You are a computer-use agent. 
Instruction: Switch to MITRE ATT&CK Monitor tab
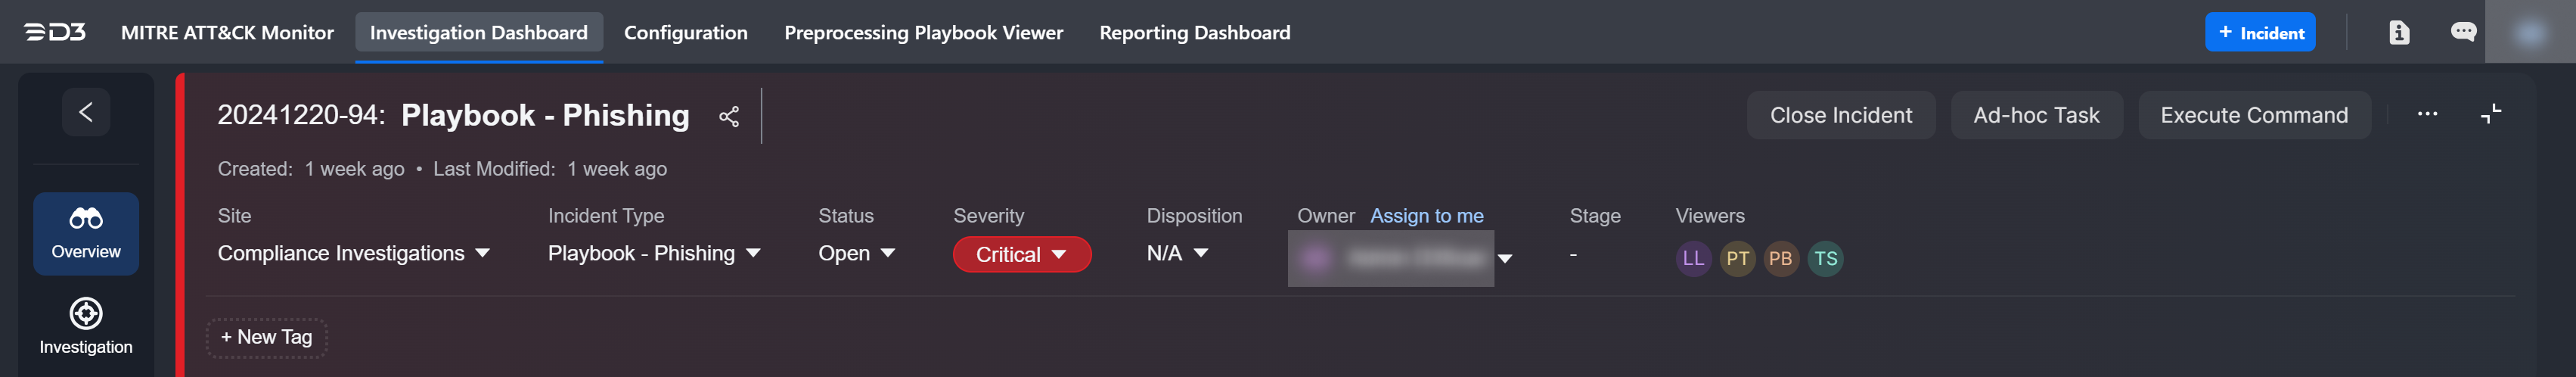tap(227, 33)
